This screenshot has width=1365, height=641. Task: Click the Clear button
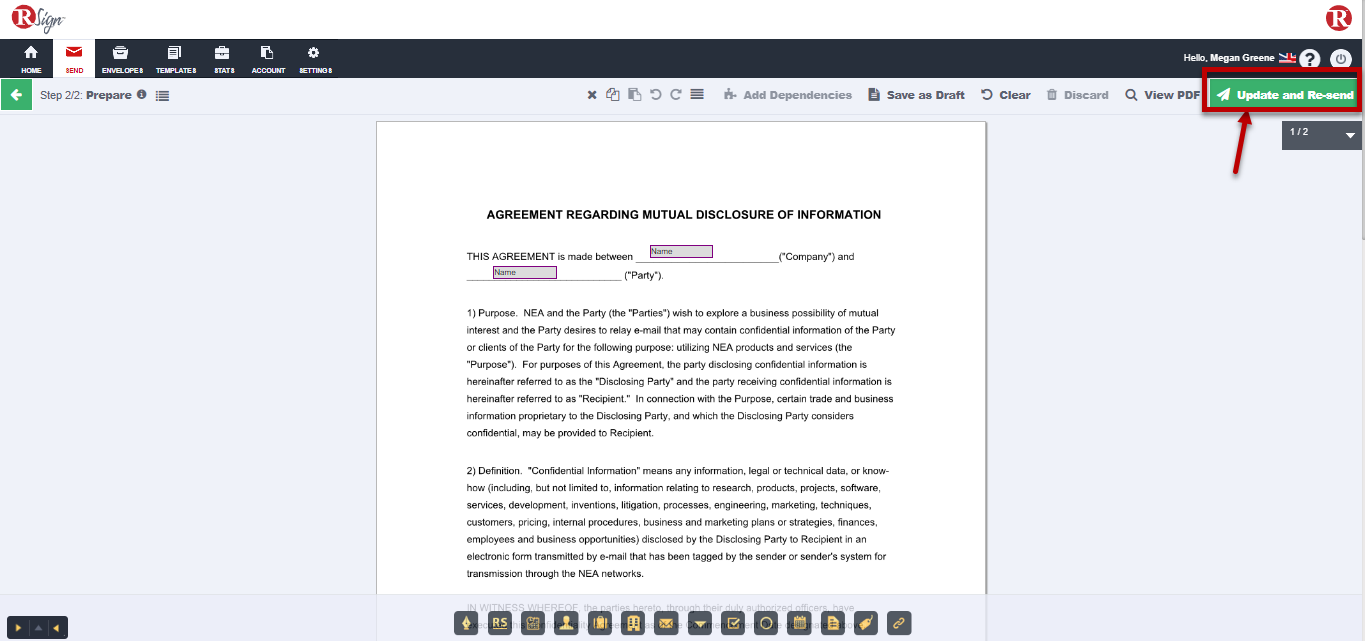point(1005,95)
